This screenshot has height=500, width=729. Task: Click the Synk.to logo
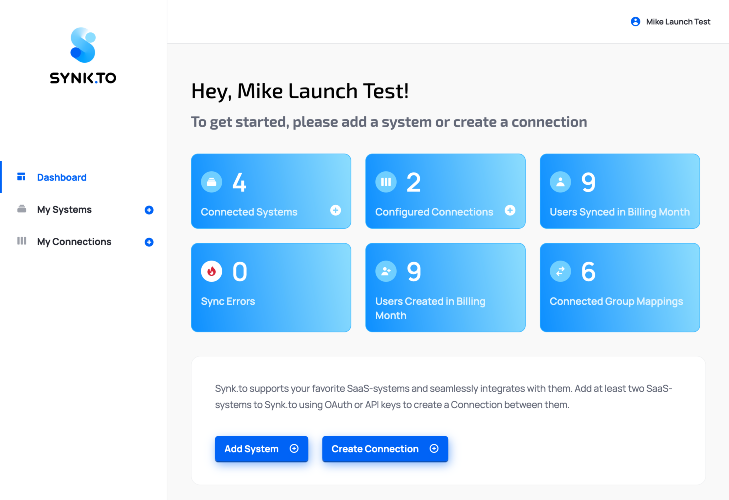pos(83,56)
